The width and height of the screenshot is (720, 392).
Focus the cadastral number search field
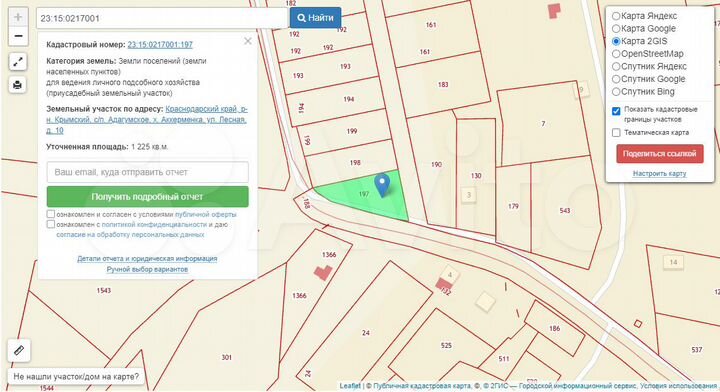pyautogui.click(x=162, y=18)
